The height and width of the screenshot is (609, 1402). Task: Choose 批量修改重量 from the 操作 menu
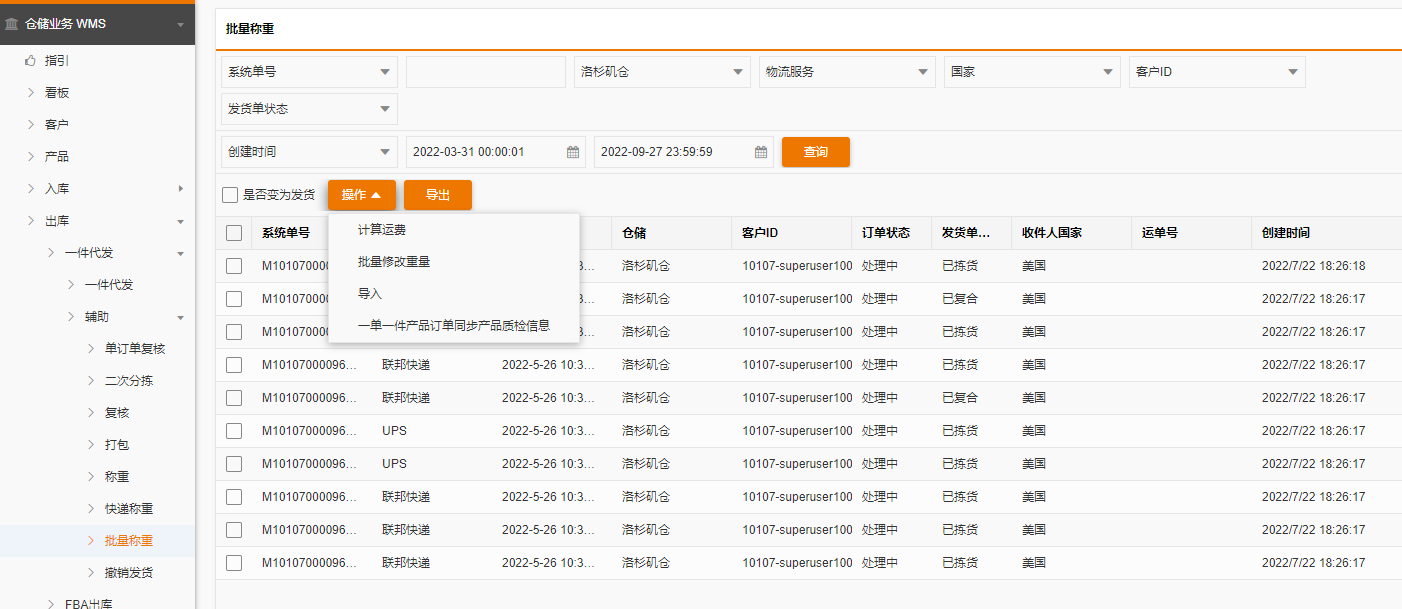coord(454,262)
